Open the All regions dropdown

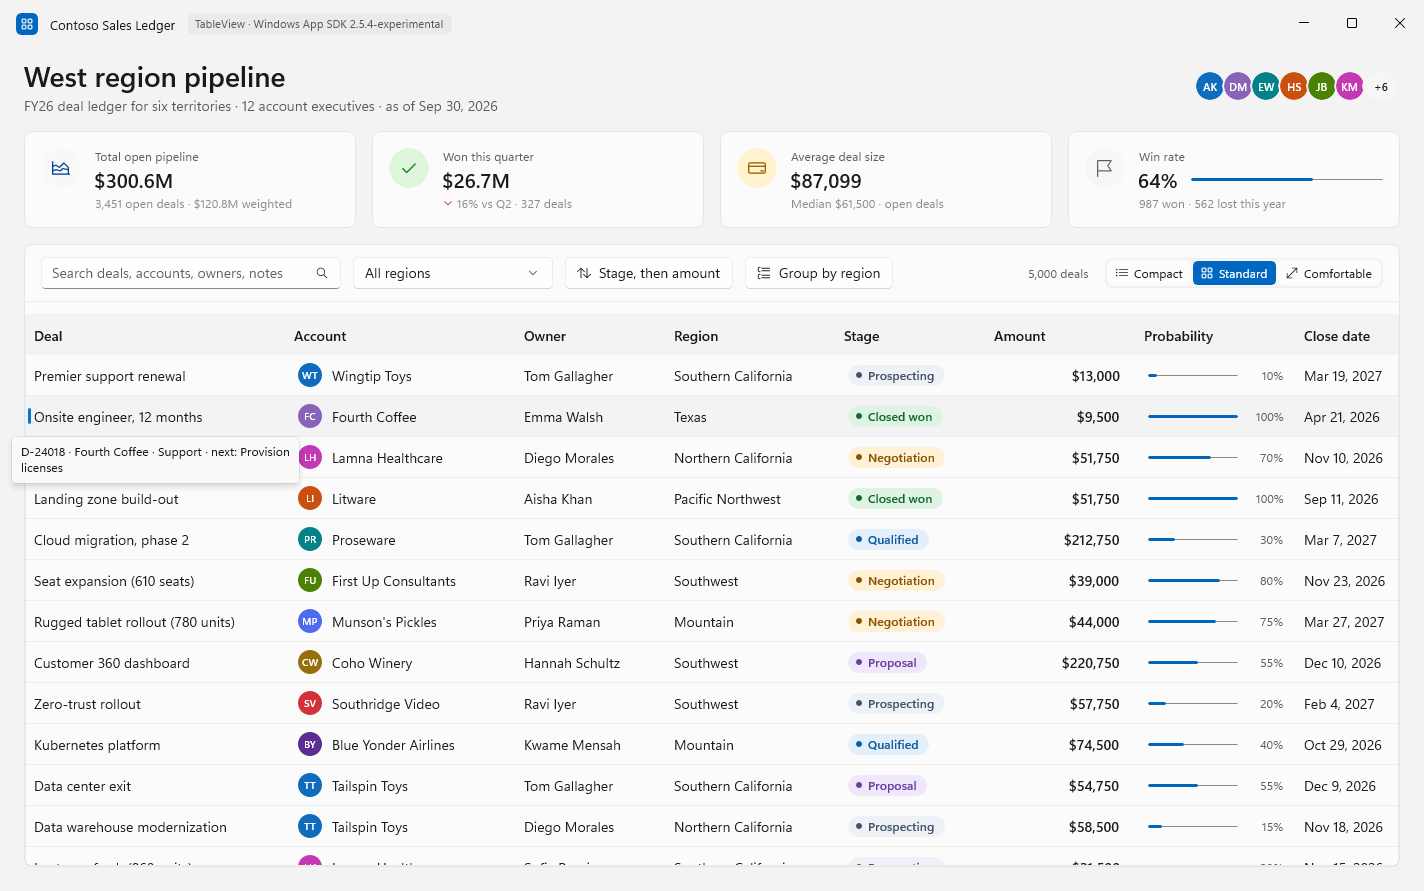453,273
